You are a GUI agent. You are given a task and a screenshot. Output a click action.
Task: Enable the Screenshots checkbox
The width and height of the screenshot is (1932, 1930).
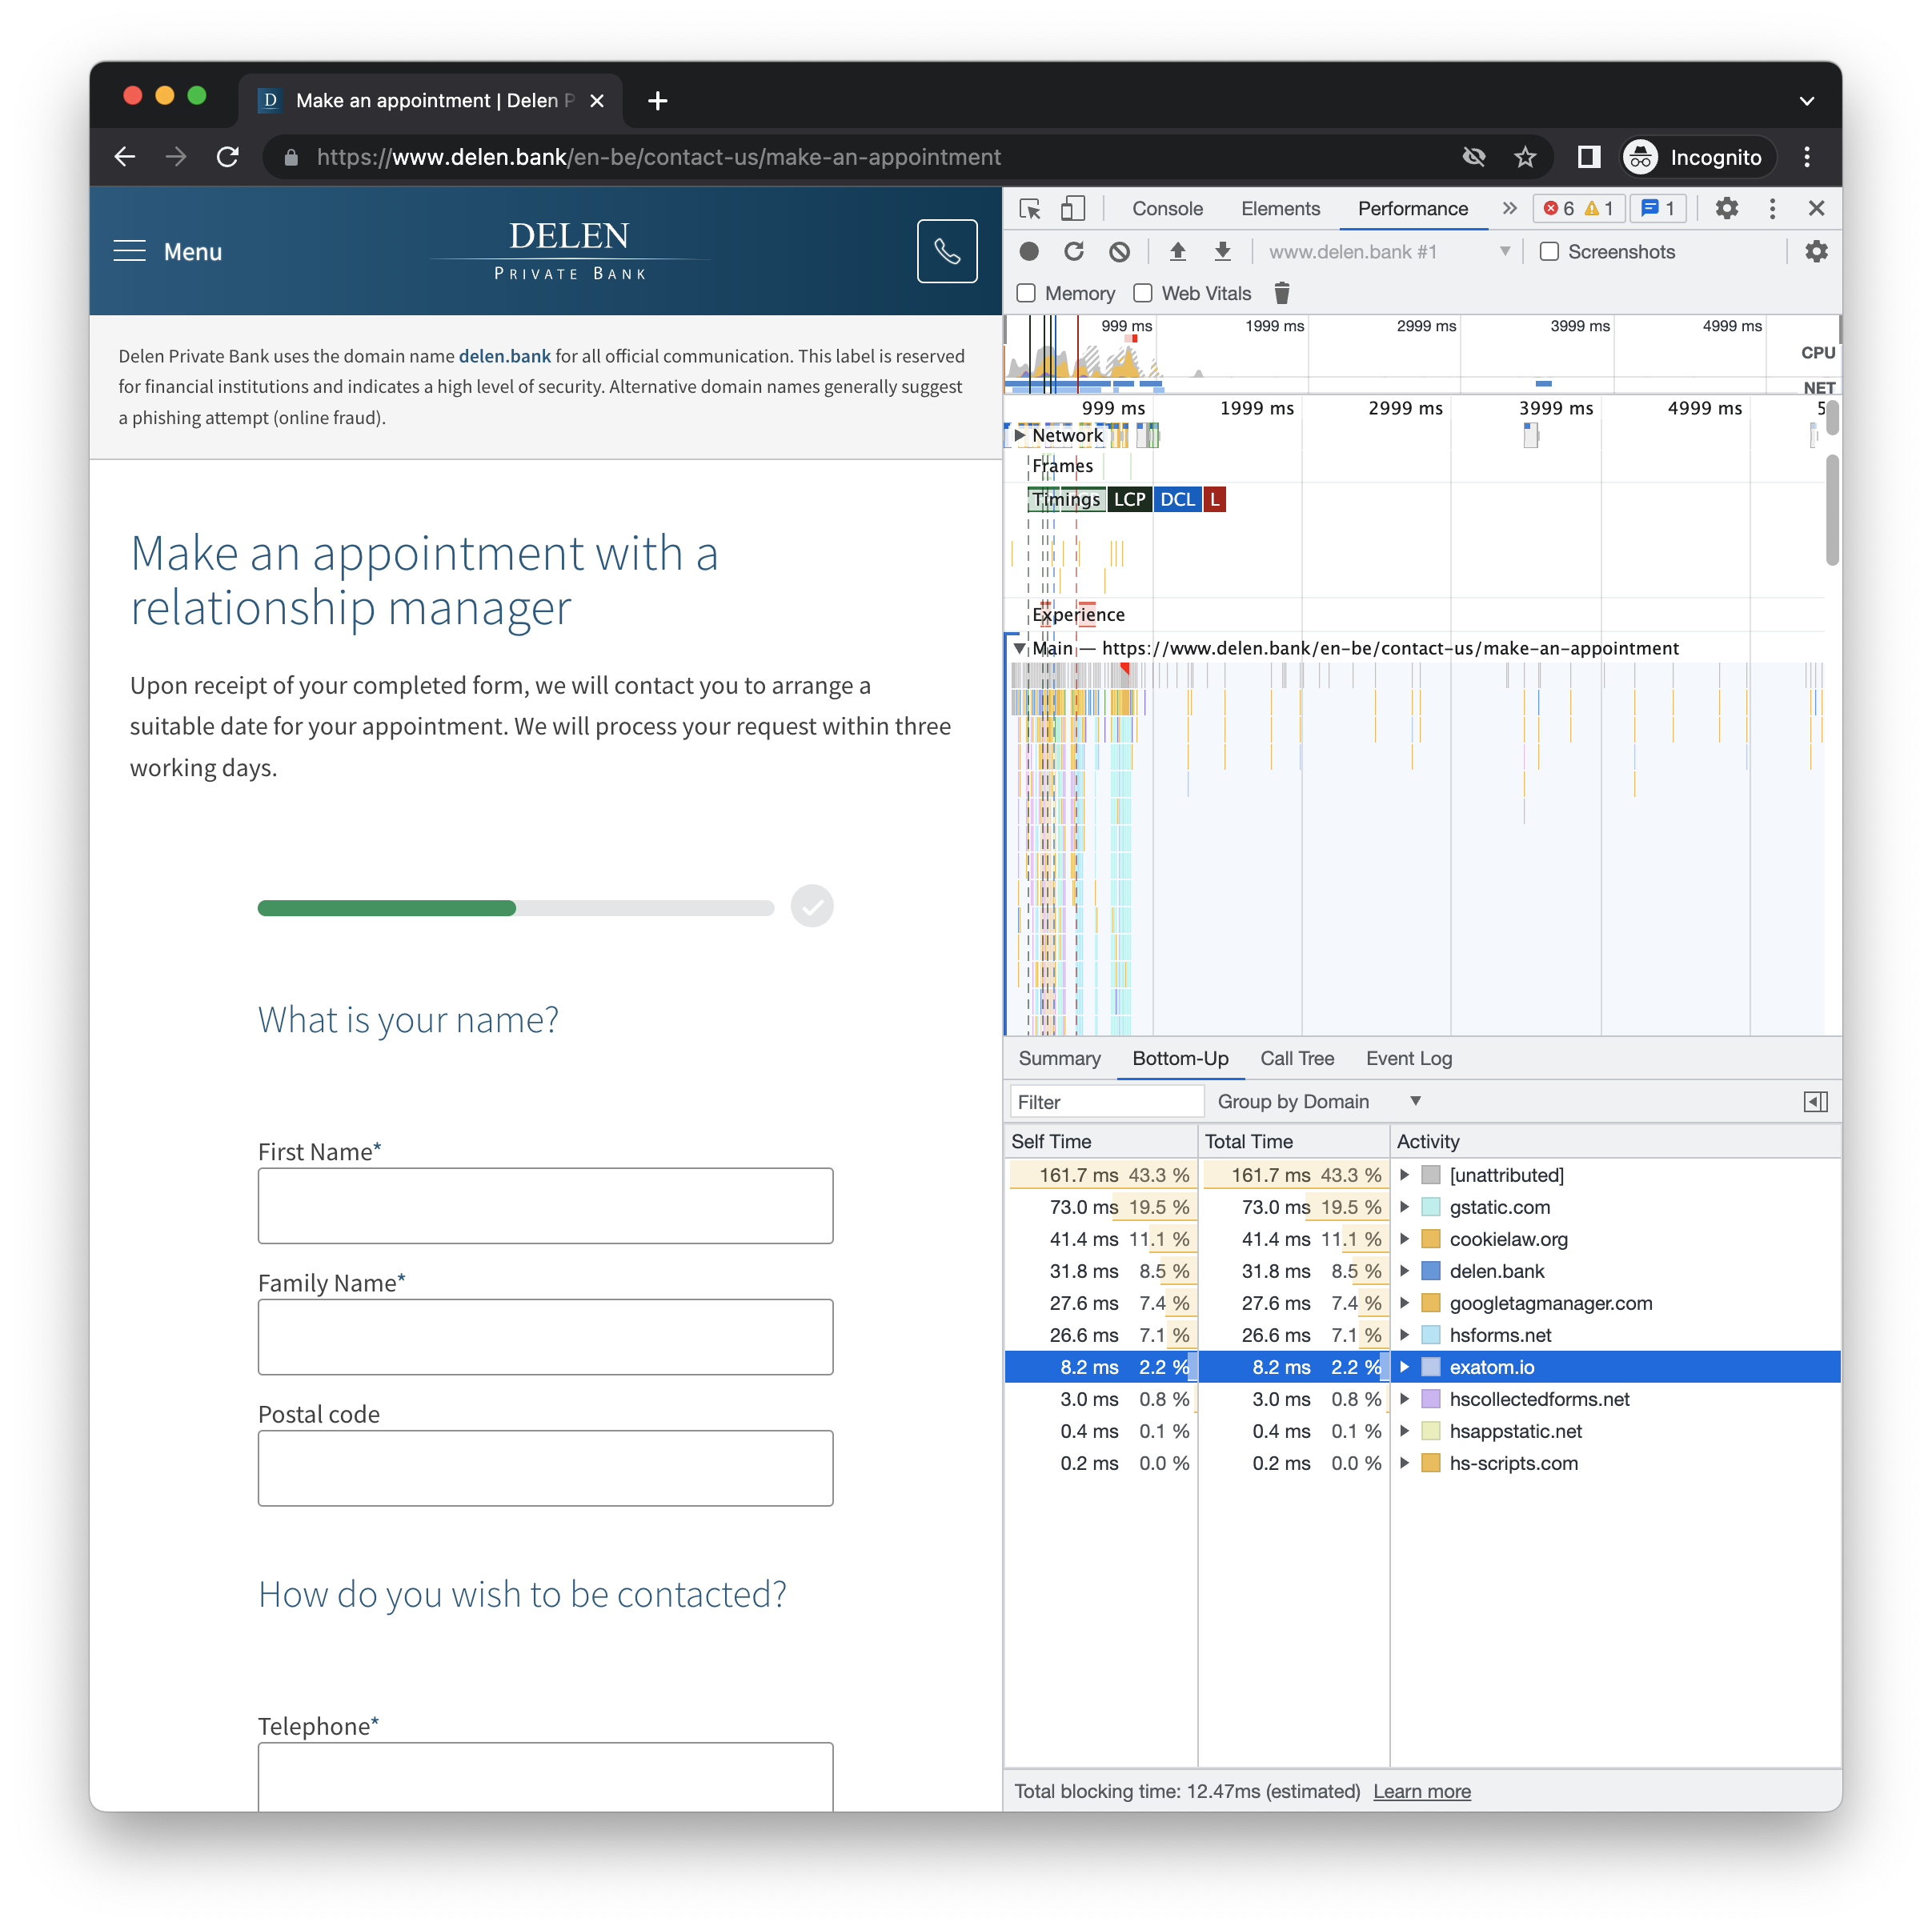[1549, 252]
